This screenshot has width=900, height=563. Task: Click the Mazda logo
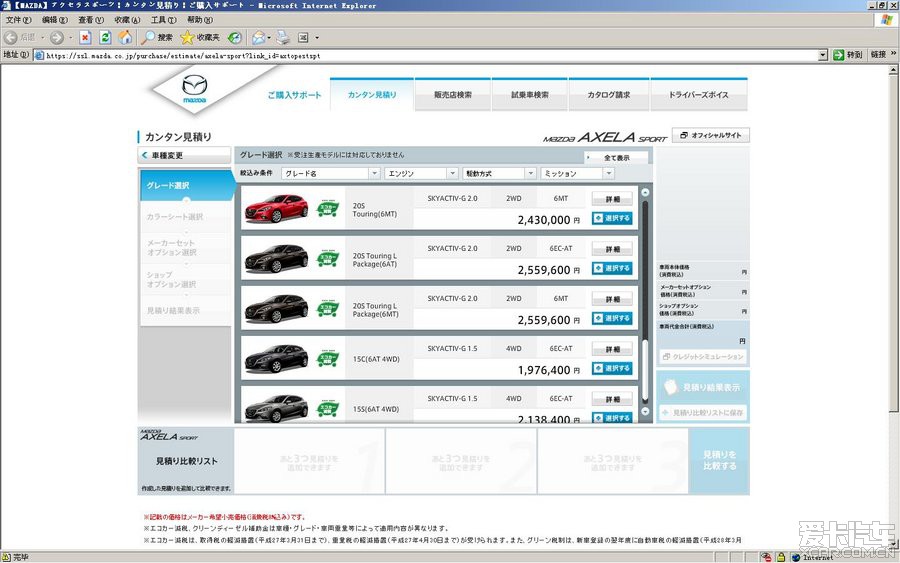tap(195, 88)
